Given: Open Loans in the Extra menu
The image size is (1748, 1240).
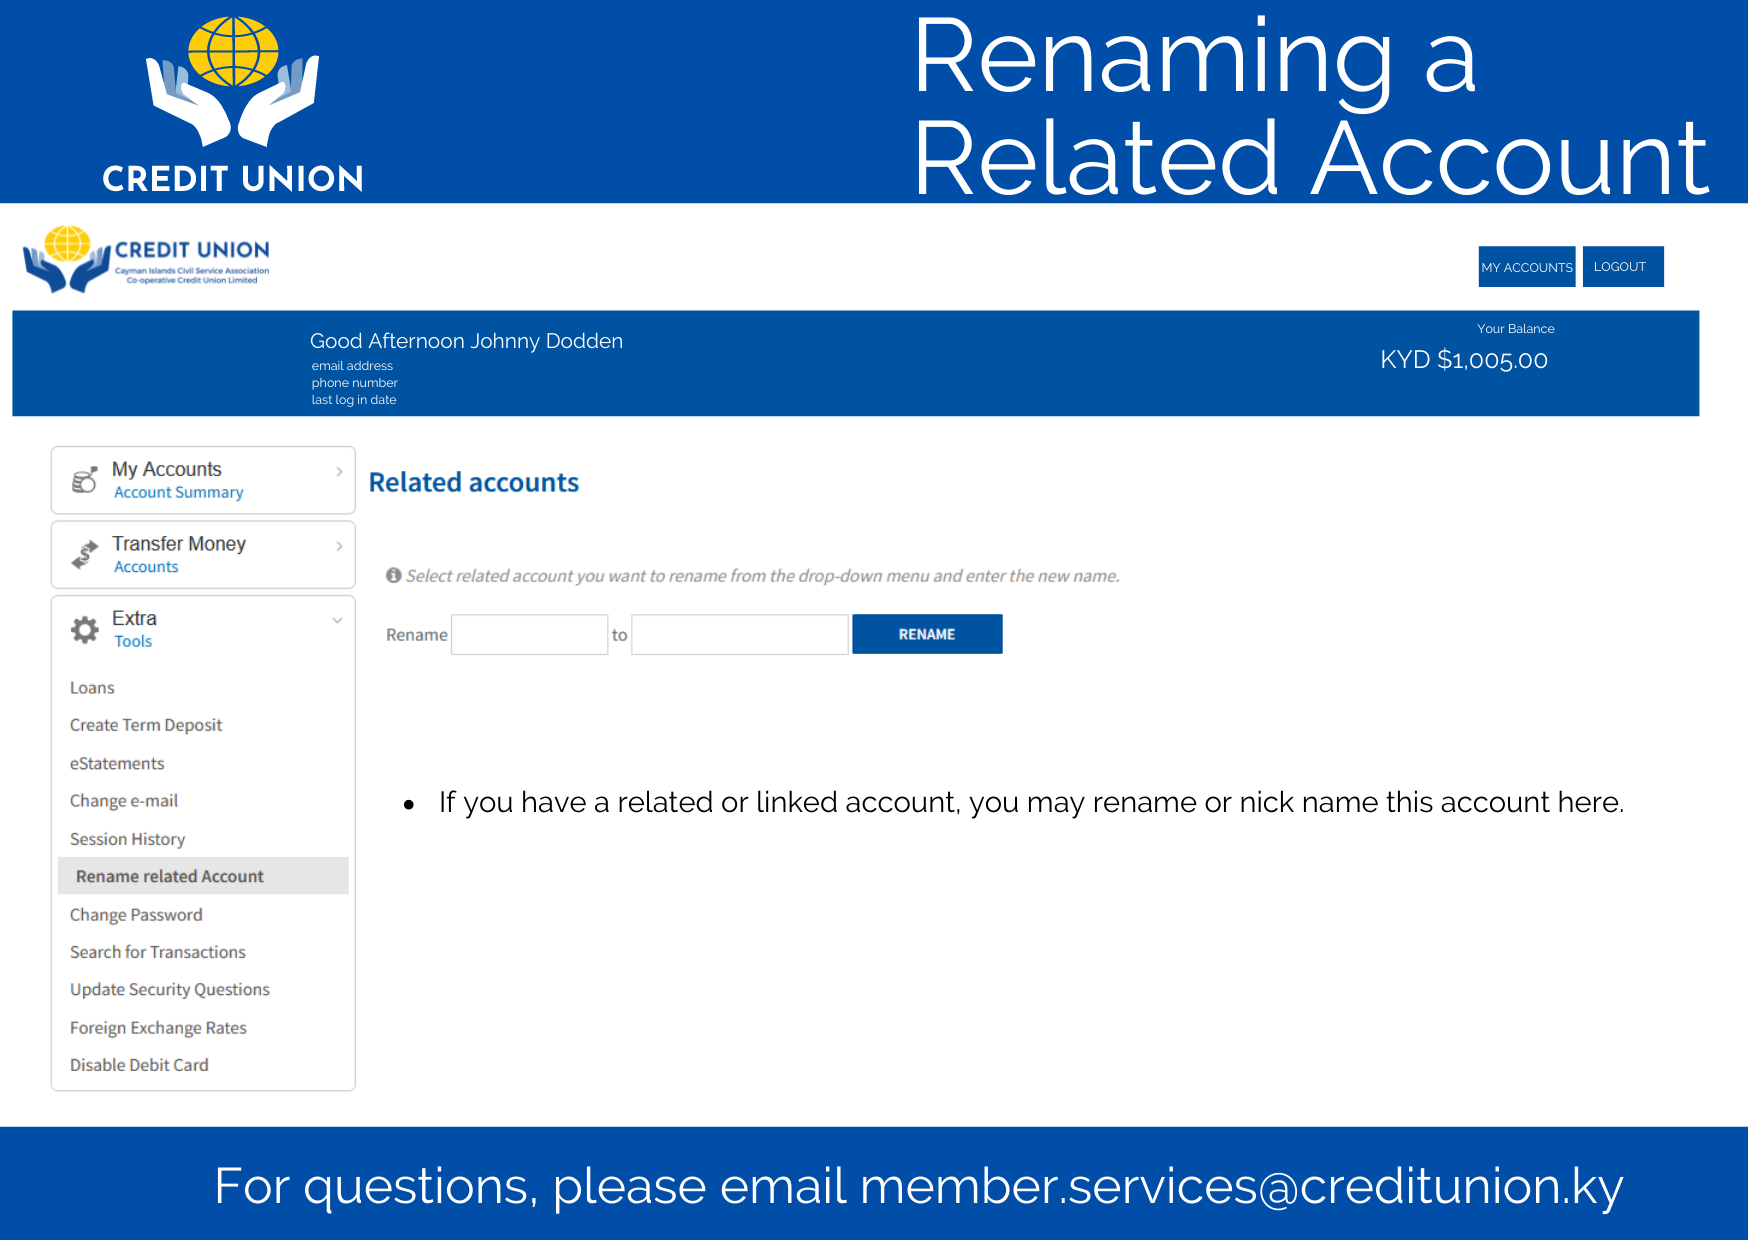Looking at the screenshot, I should click(92, 688).
